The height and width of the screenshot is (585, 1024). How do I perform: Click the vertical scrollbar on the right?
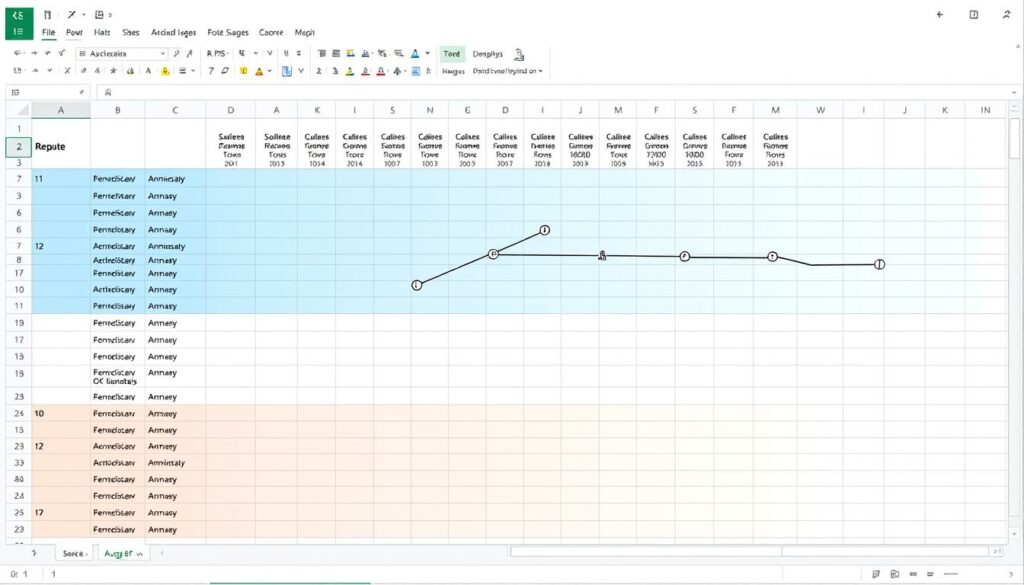(x=1014, y=137)
